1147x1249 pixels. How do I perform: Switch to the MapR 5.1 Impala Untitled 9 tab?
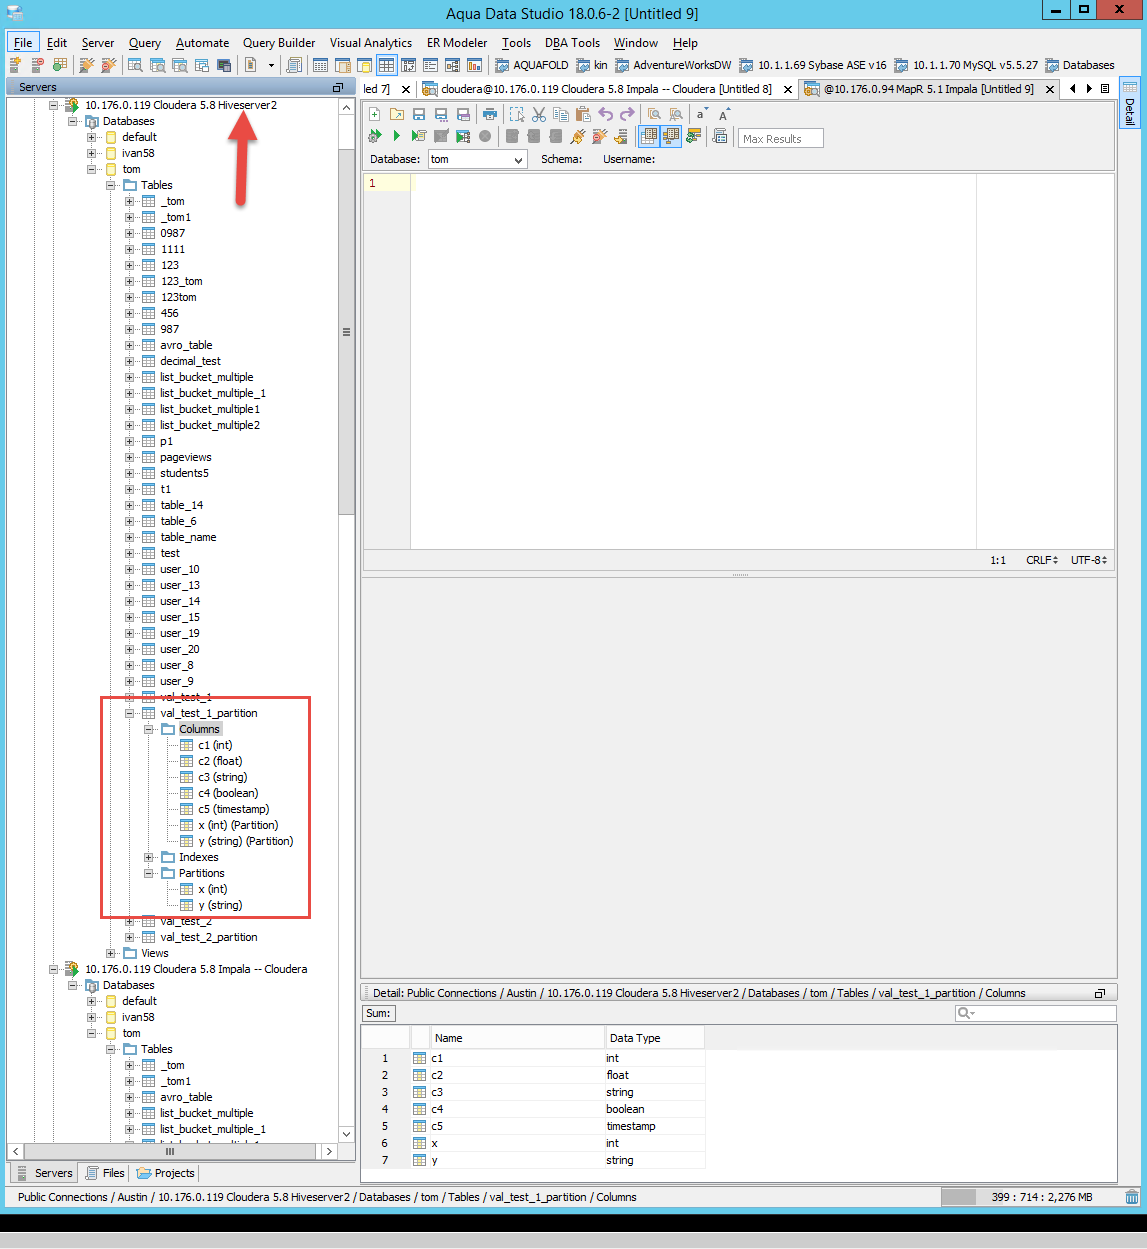(930, 89)
